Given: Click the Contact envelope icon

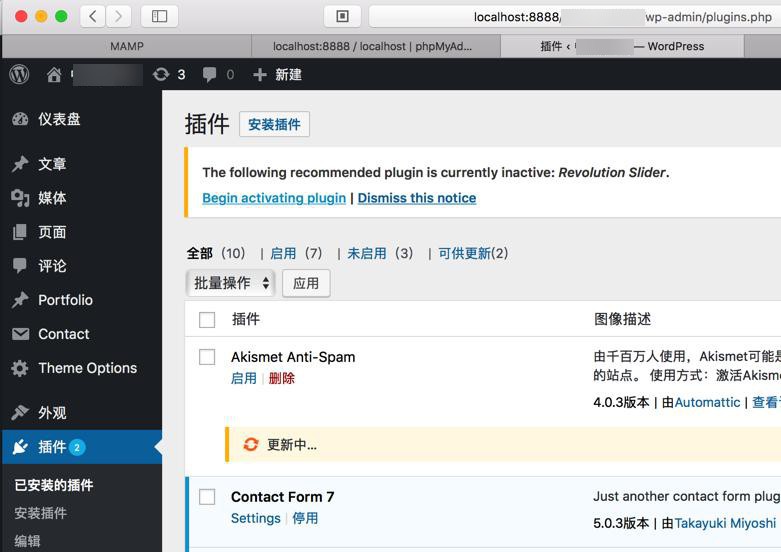Looking at the screenshot, I should [x=20, y=334].
